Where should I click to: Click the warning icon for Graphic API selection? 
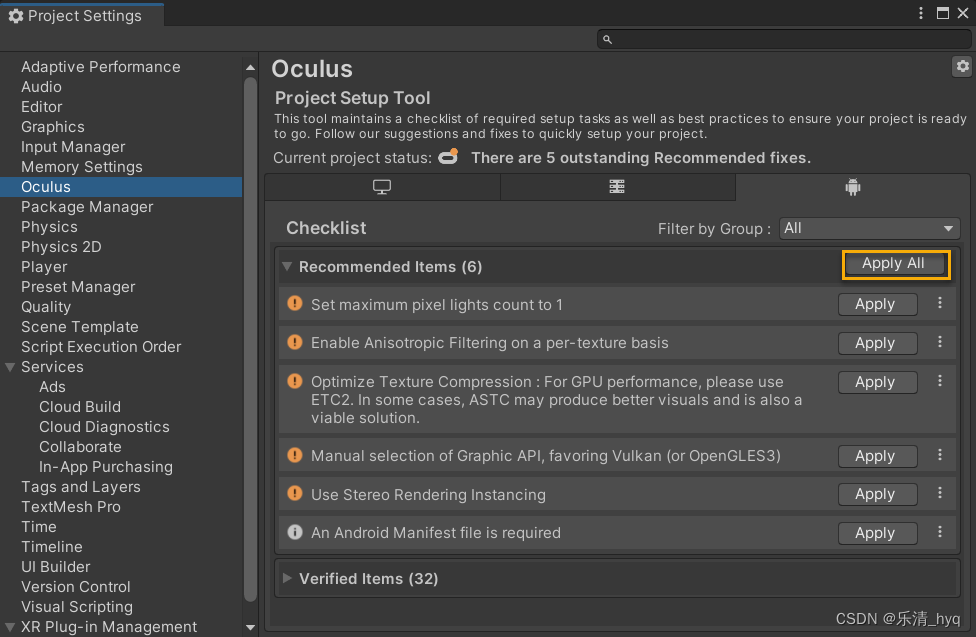coord(294,455)
